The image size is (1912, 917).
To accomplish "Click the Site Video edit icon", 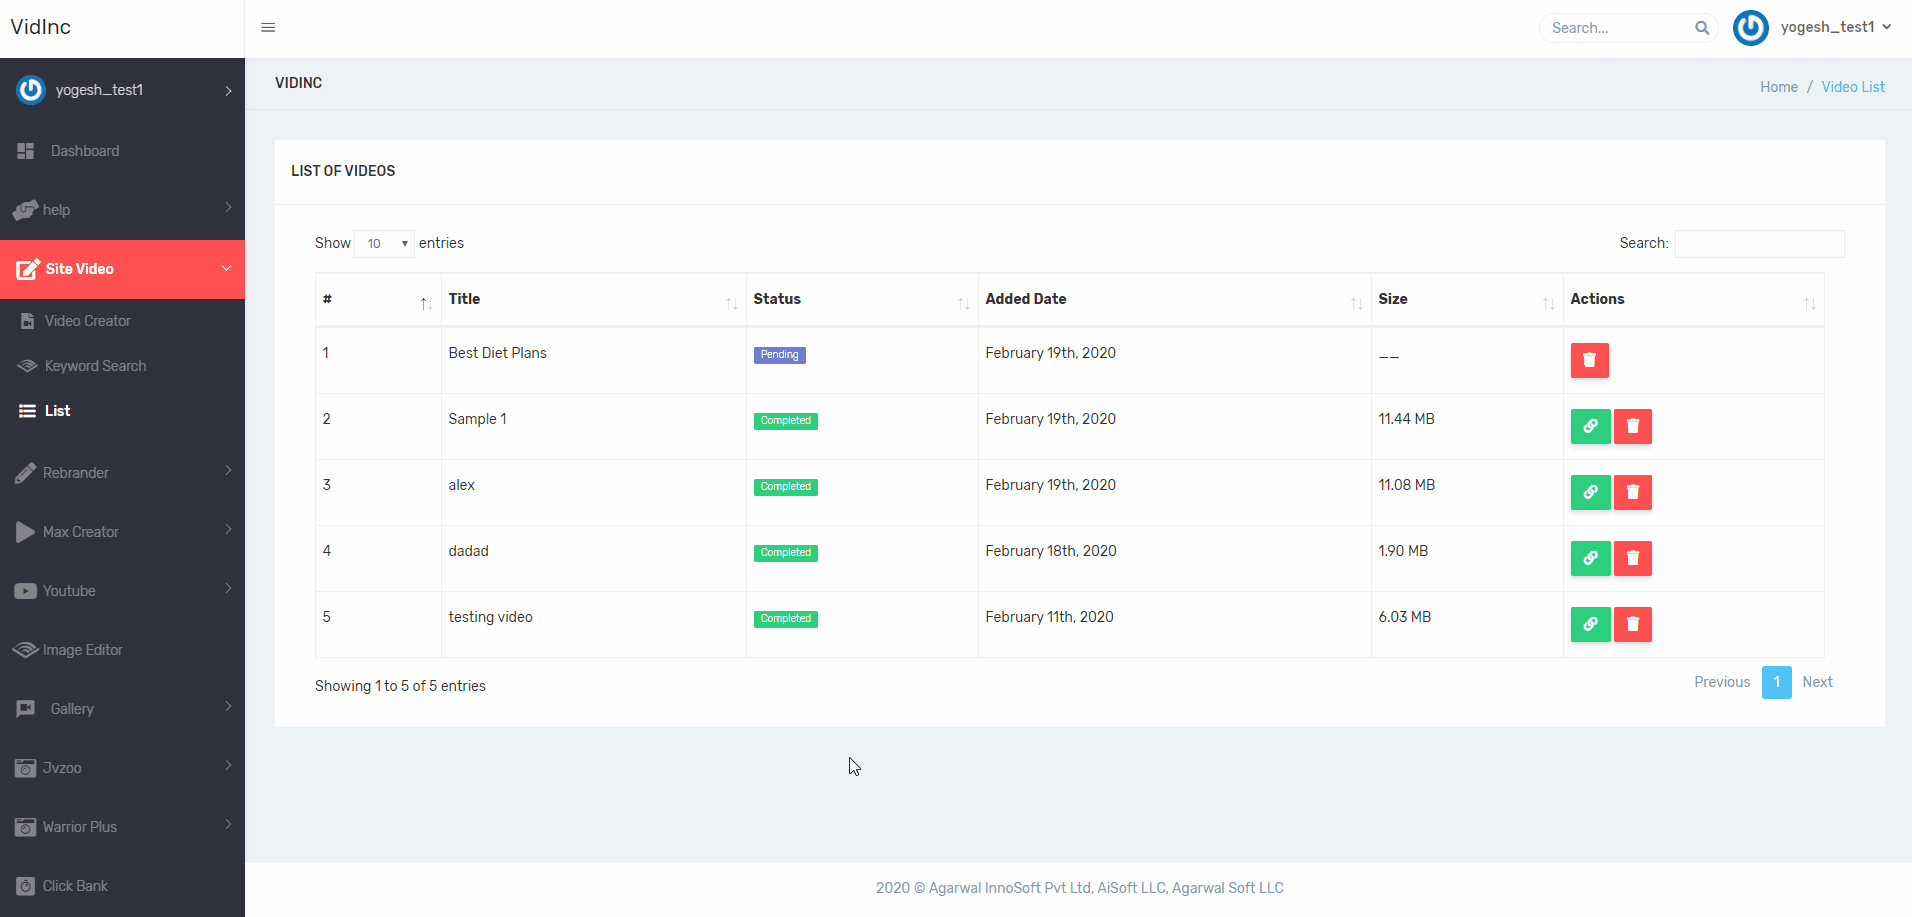I will pos(27,269).
